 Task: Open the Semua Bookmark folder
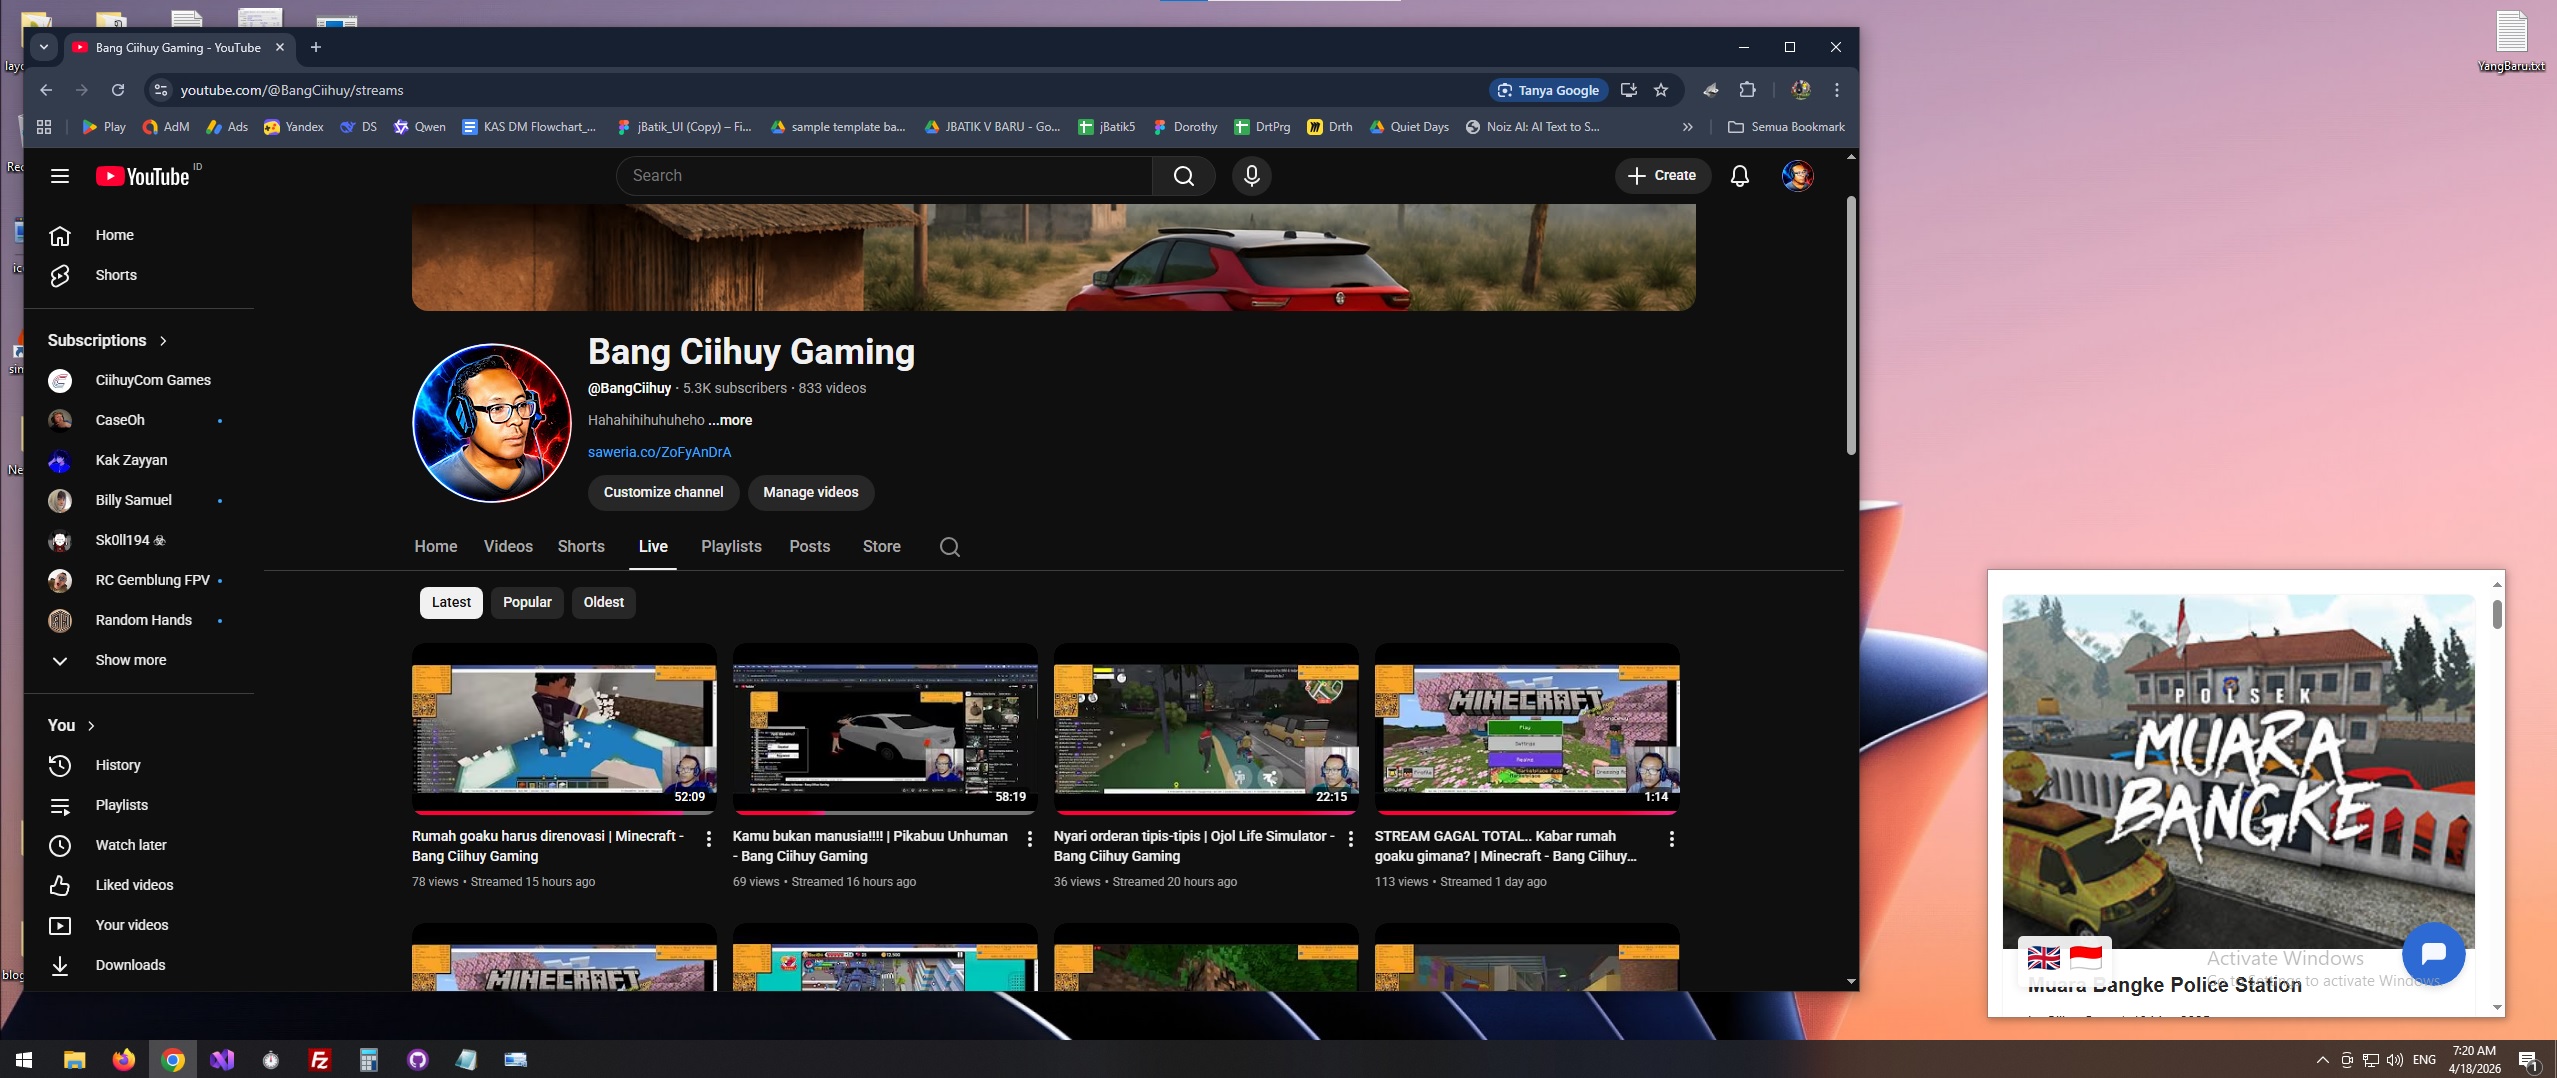pyautogui.click(x=1786, y=127)
